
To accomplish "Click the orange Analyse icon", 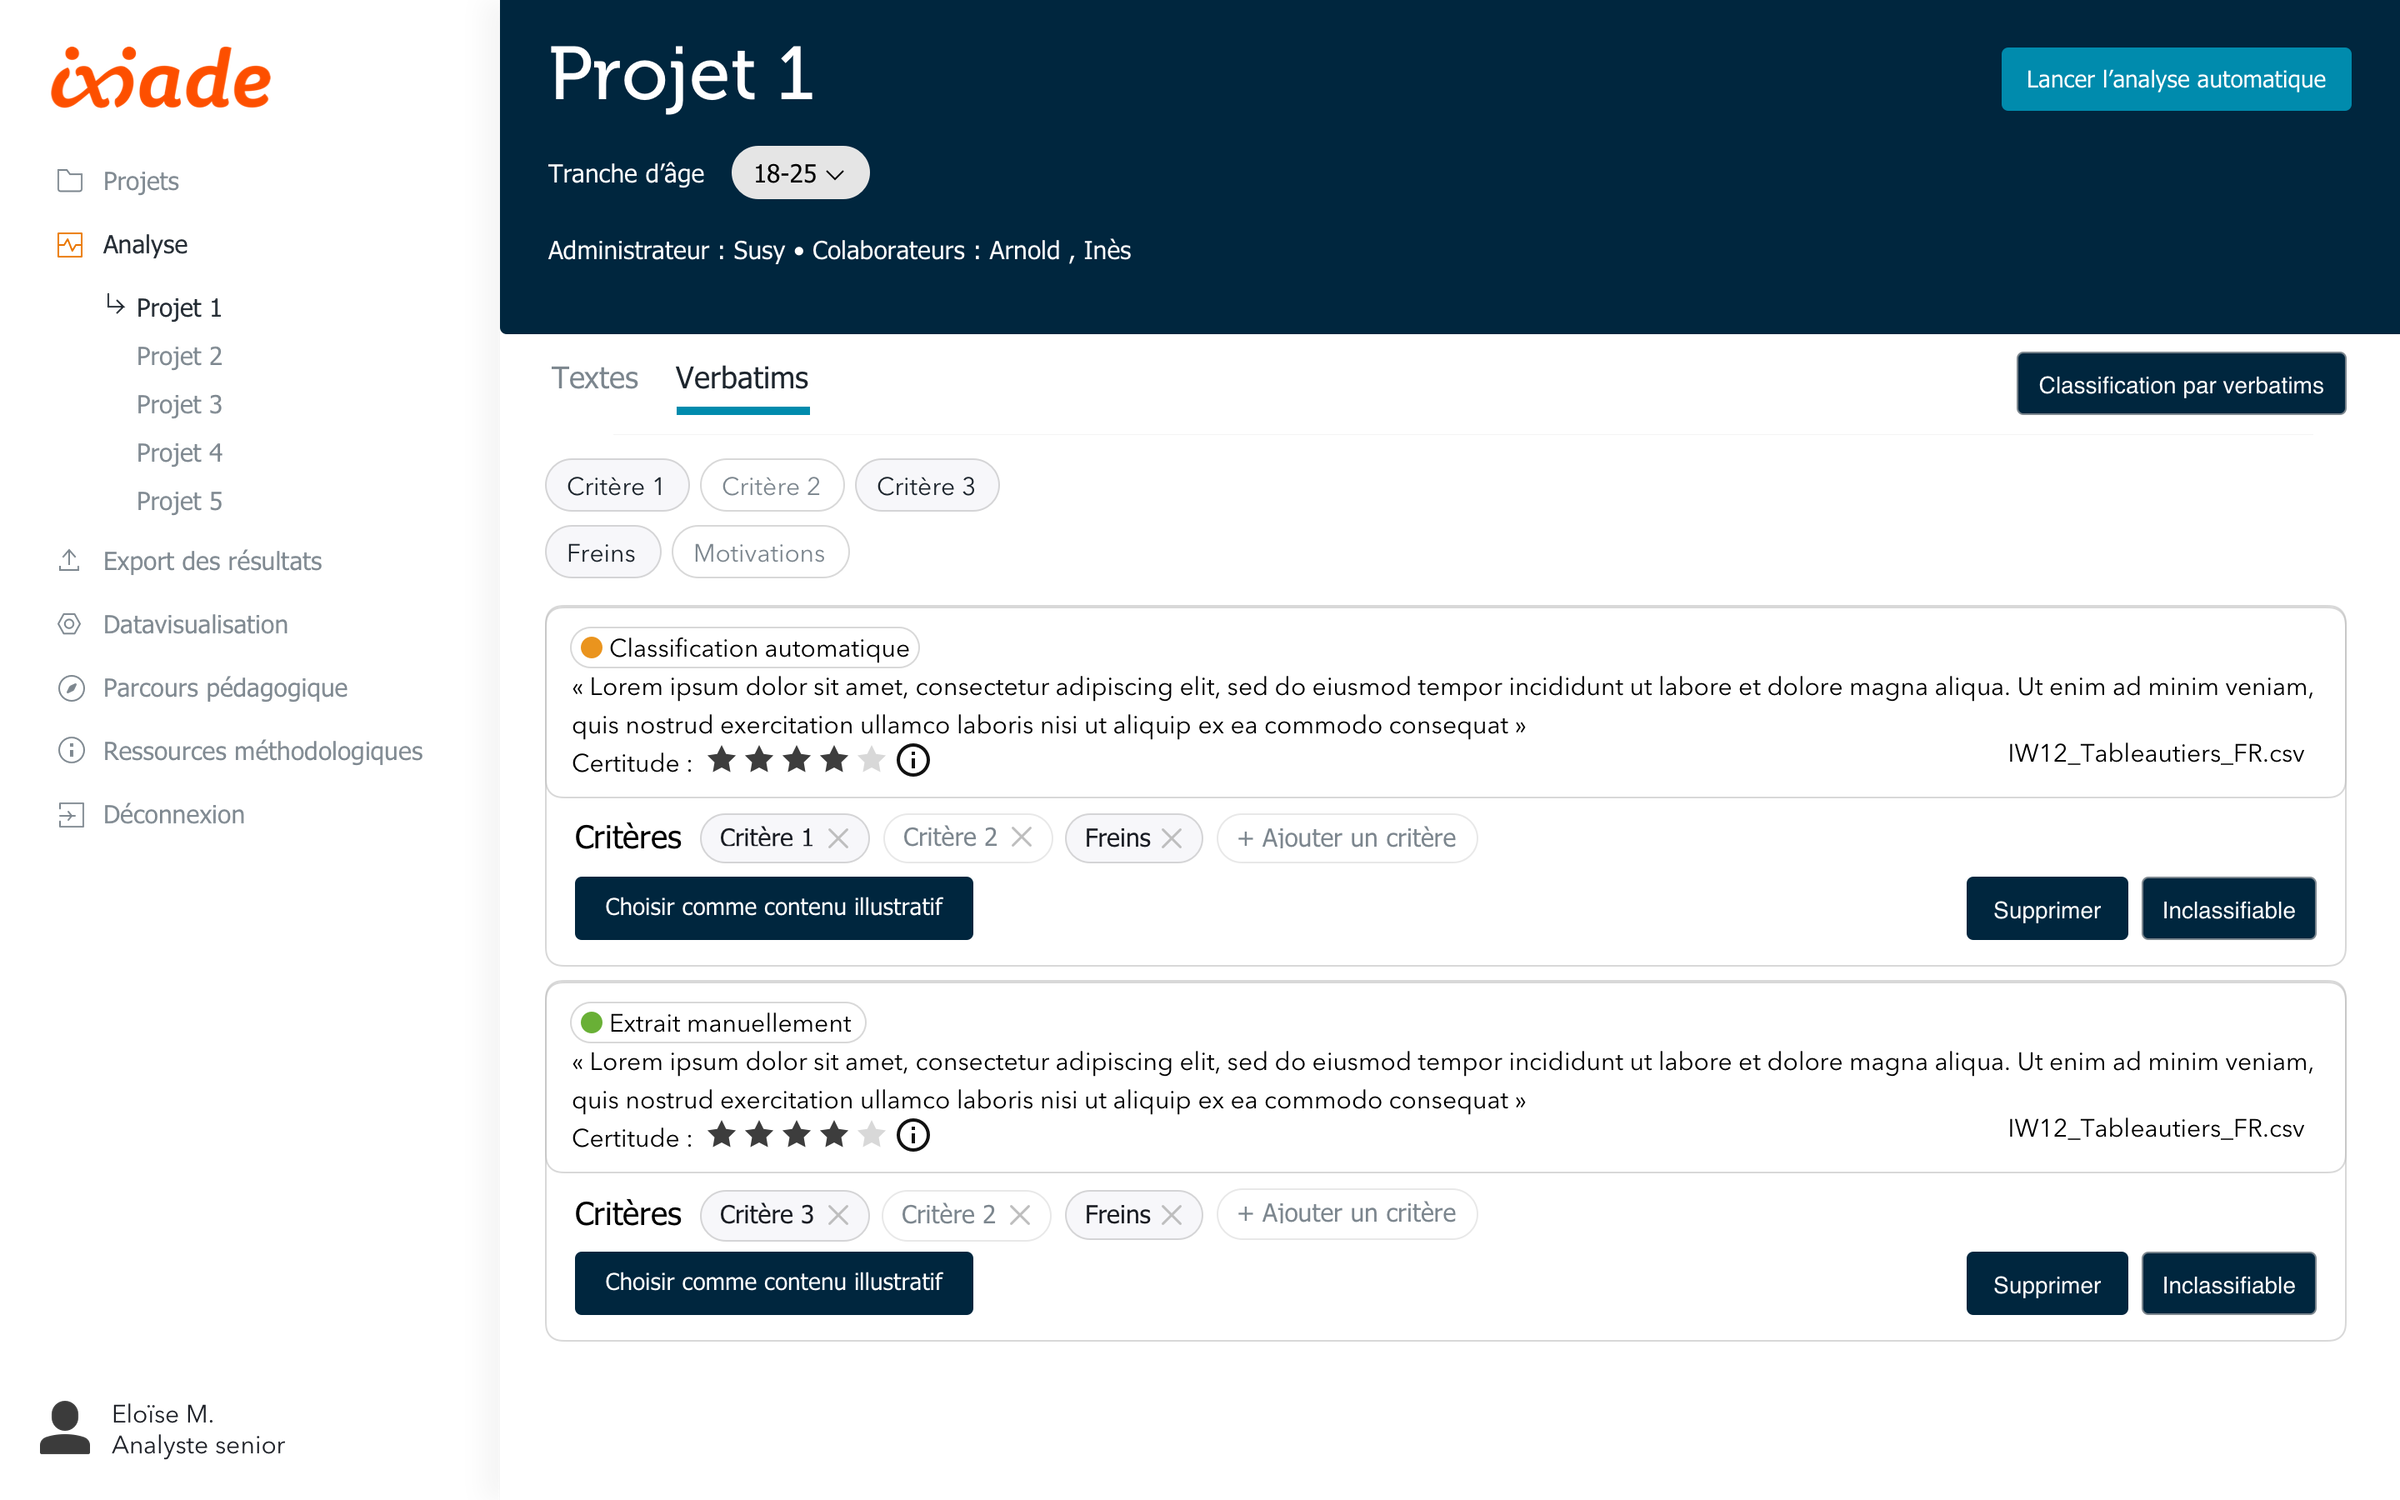I will click(69, 245).
